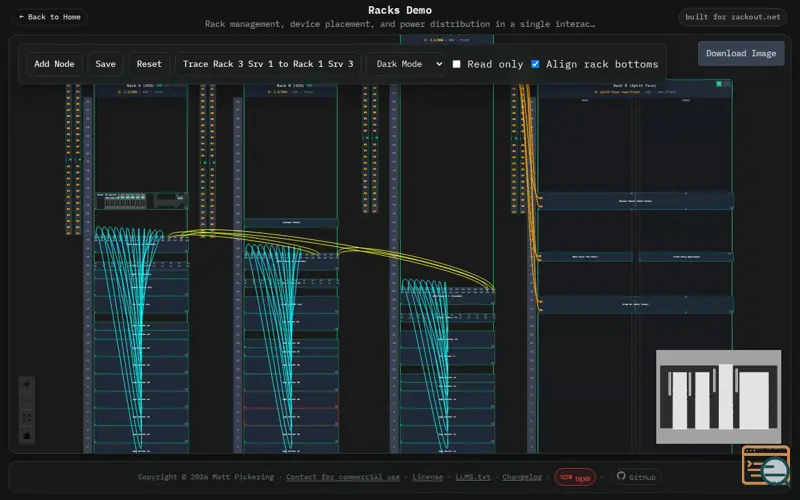The width and height of the screenshot is (800, 500).
Task: Open the Dark Mode theme dropdown
Action: (406, 64)
